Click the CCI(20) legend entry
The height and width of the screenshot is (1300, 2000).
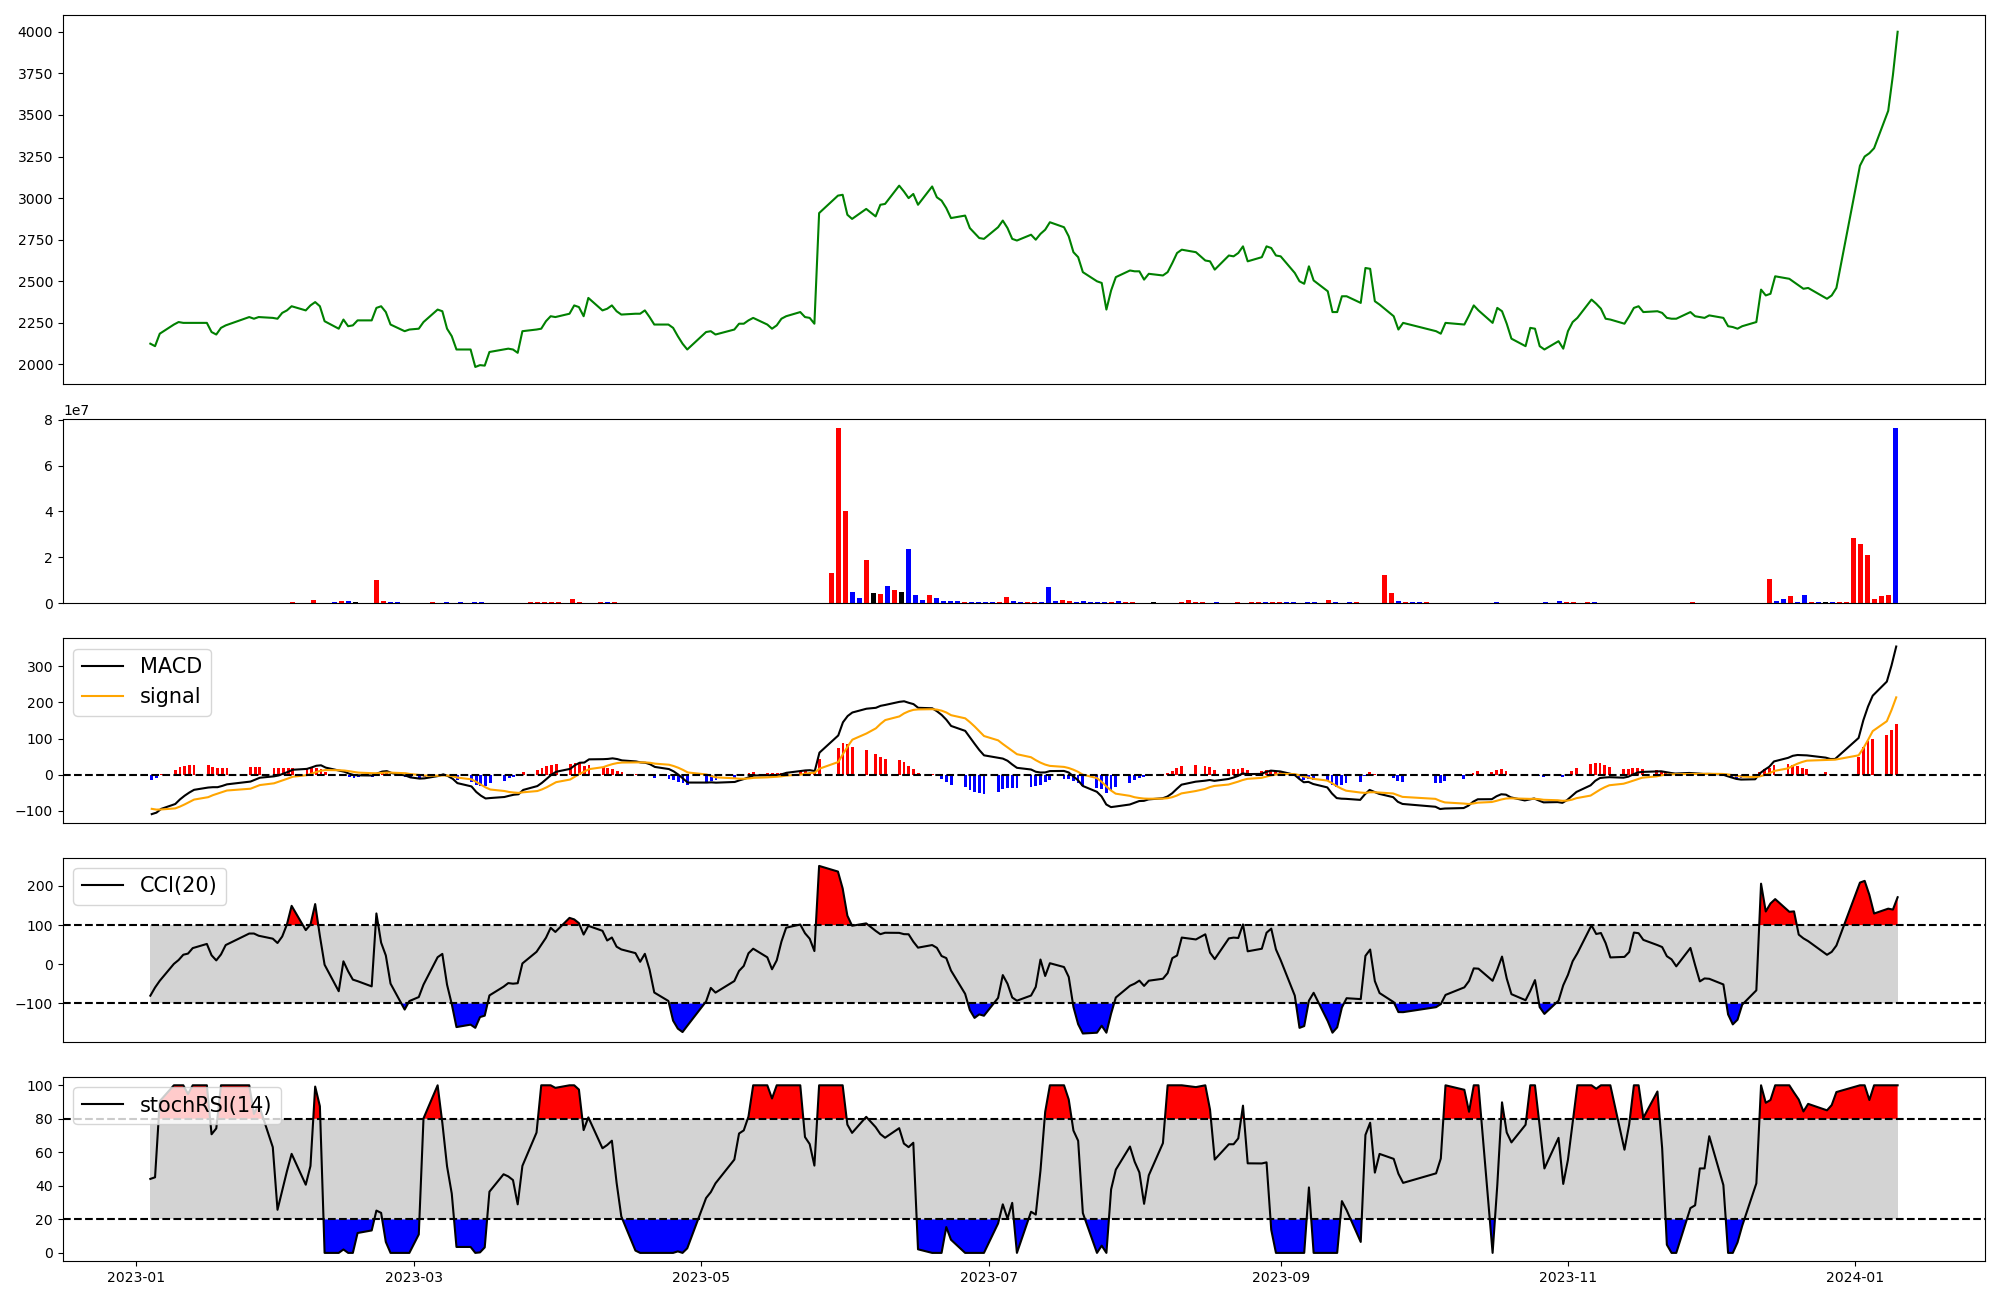[177, 885]
